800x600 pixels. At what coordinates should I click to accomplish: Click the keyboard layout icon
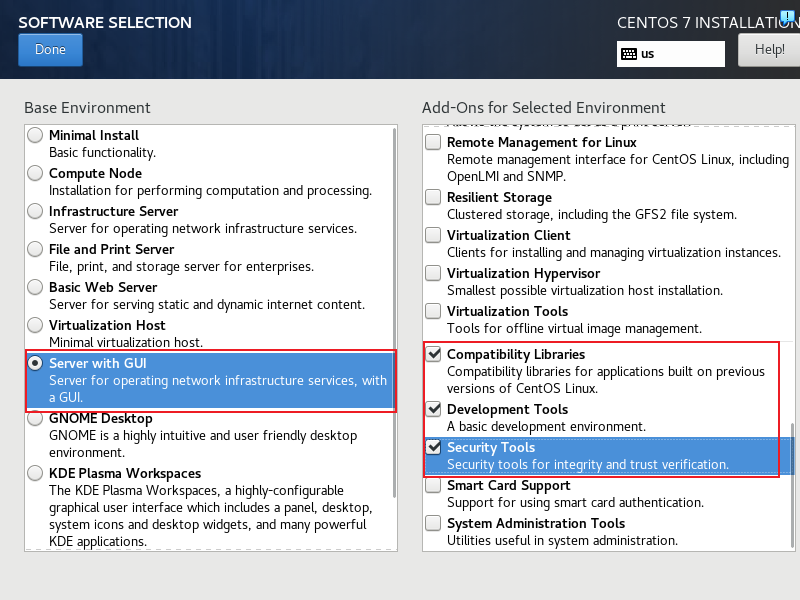[x=629, y=54]
